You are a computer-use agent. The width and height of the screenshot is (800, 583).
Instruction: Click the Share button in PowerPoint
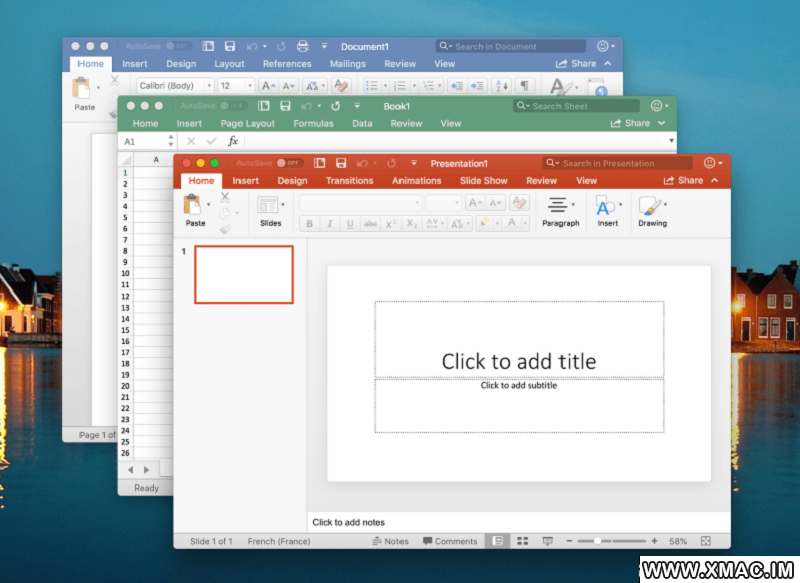(x=684, y=181)
